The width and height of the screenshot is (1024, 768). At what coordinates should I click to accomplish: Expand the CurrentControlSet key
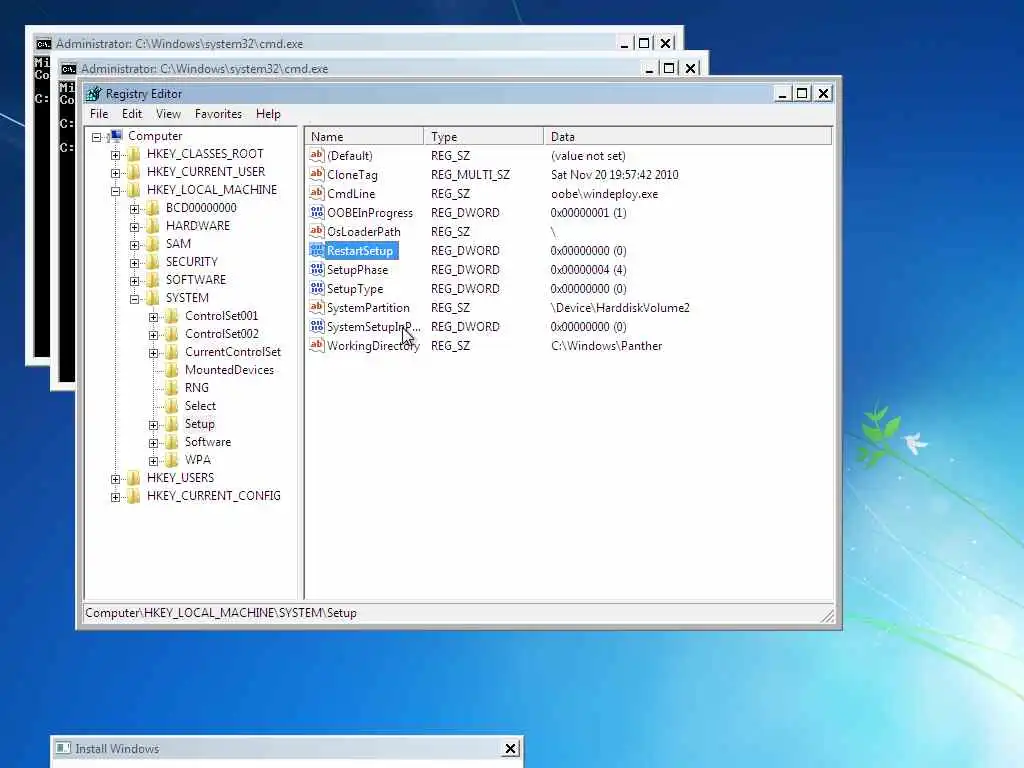point(153,353)
